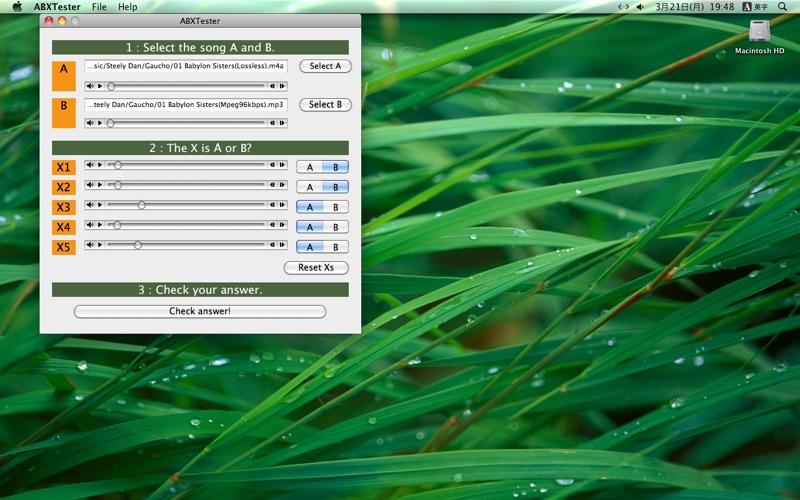Step backward in song B player
Image resolution: width=800 pixels, height=500 pixels.
272,123
